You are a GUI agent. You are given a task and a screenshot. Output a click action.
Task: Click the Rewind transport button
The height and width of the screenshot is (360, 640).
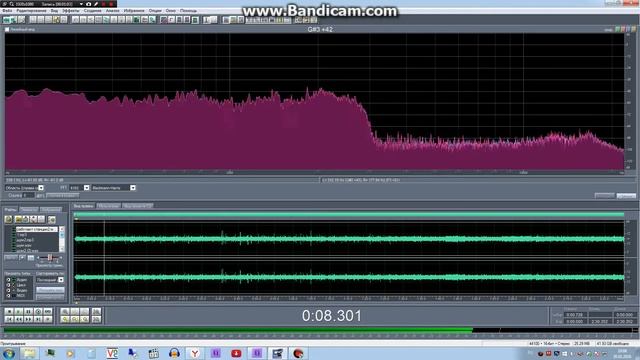coord(18,319)
